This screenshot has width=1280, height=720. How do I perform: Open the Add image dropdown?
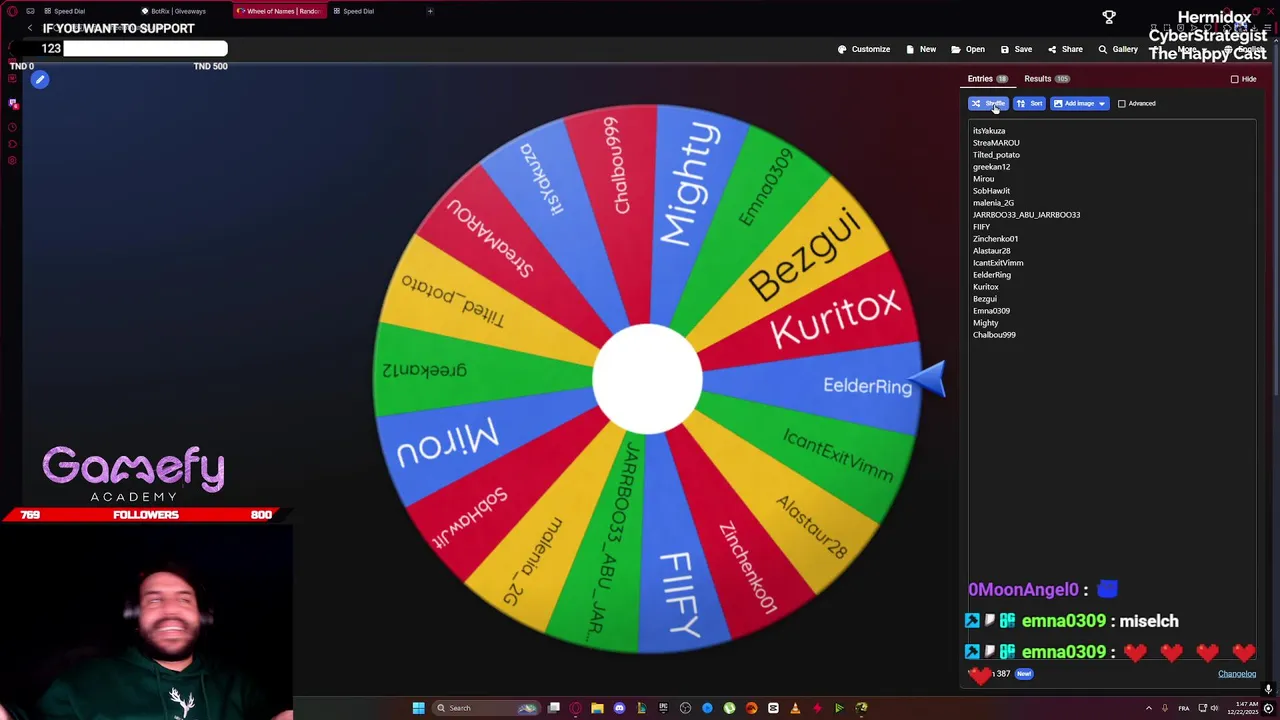[x=1079, y=104]
